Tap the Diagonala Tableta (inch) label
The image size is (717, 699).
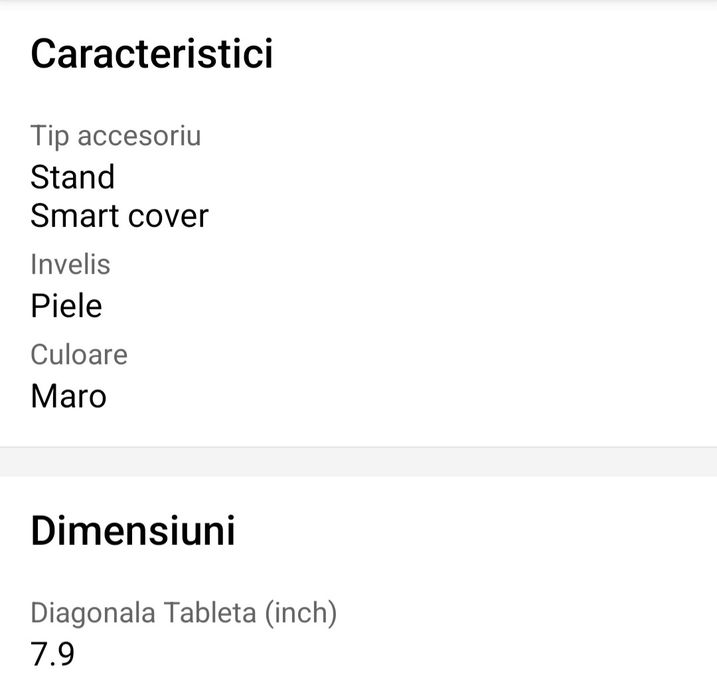coord(183,612)
